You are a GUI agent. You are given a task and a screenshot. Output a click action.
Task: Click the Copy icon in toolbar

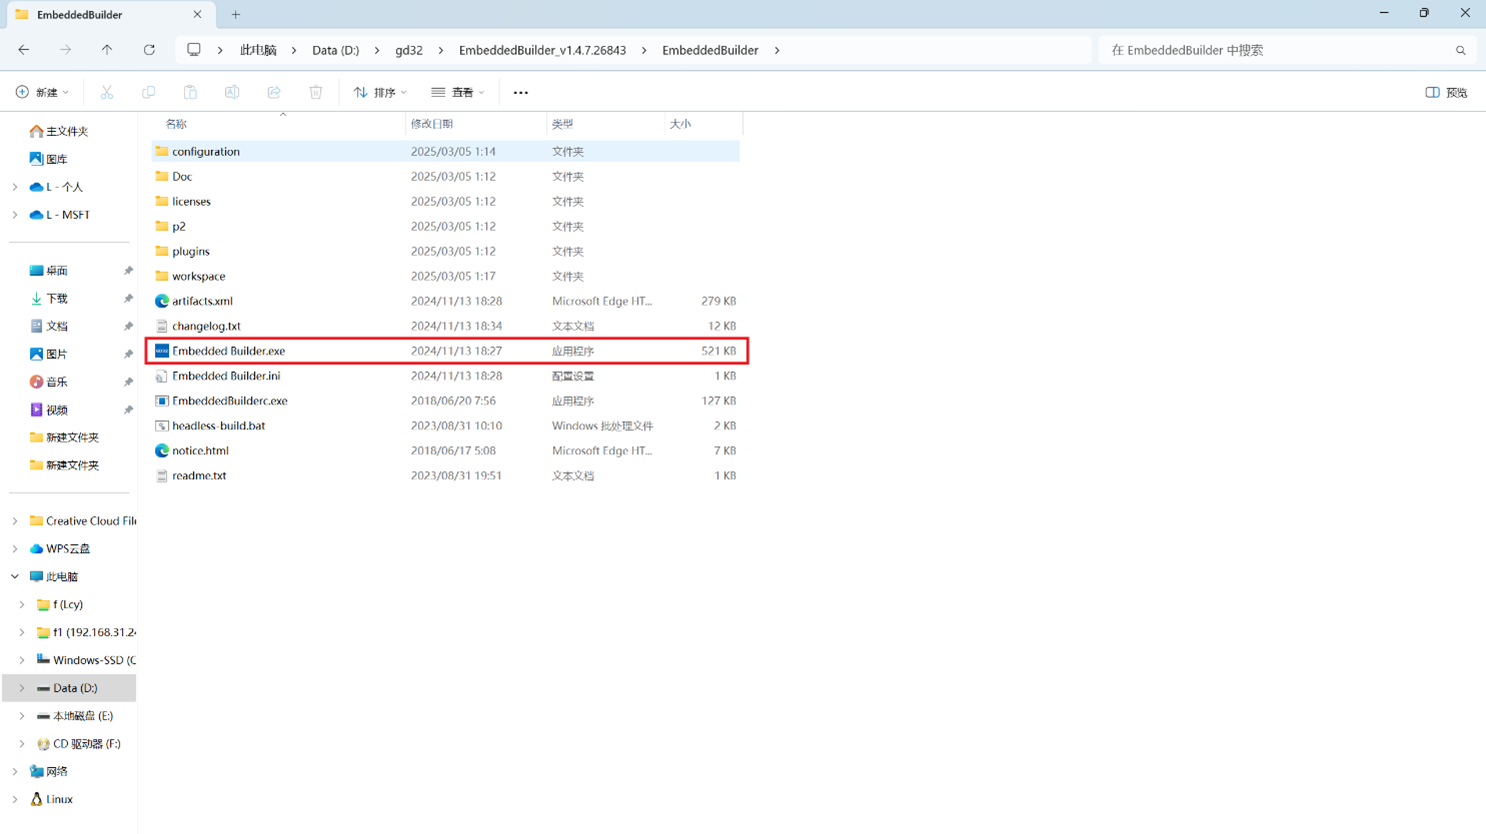148,92
